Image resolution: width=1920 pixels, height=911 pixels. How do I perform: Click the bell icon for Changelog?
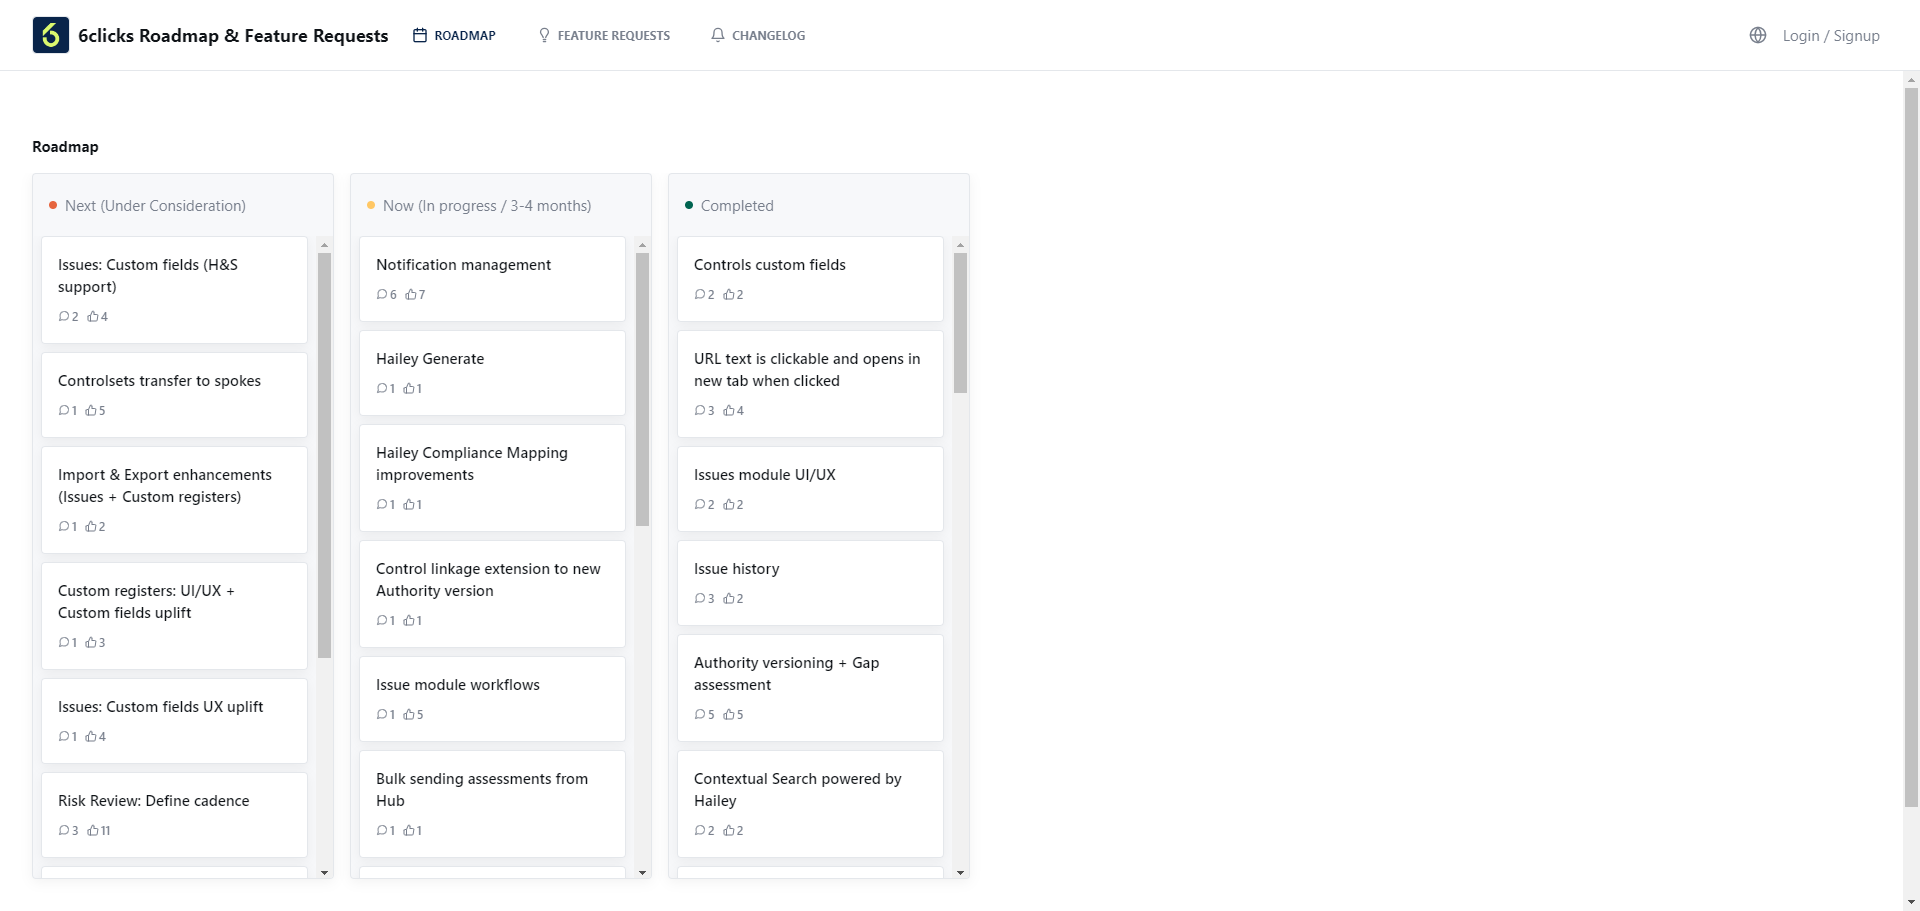tap(717, 34)
